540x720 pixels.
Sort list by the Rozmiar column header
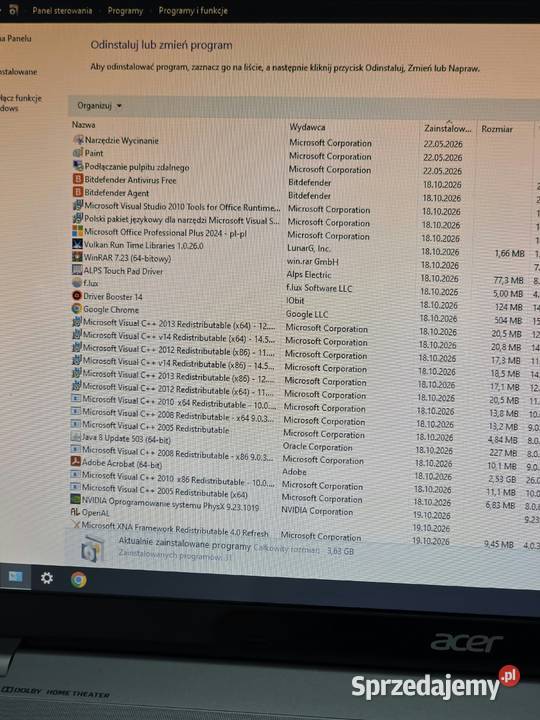[497, 129]
